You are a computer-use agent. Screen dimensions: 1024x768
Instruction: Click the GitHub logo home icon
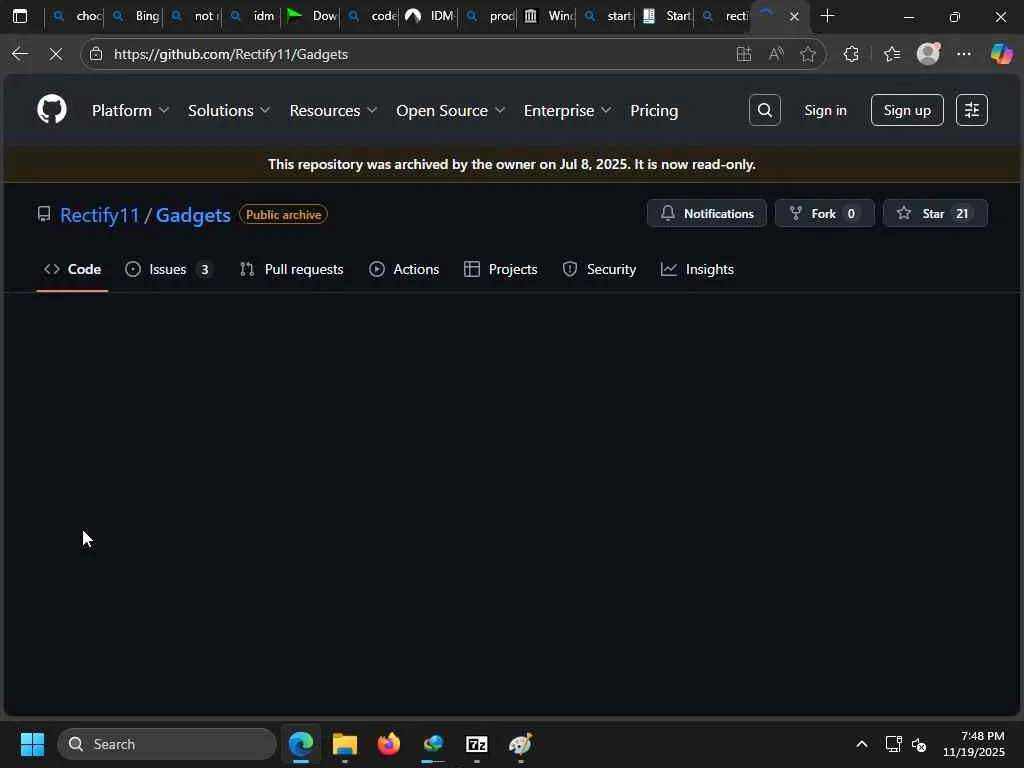[52, 109]
